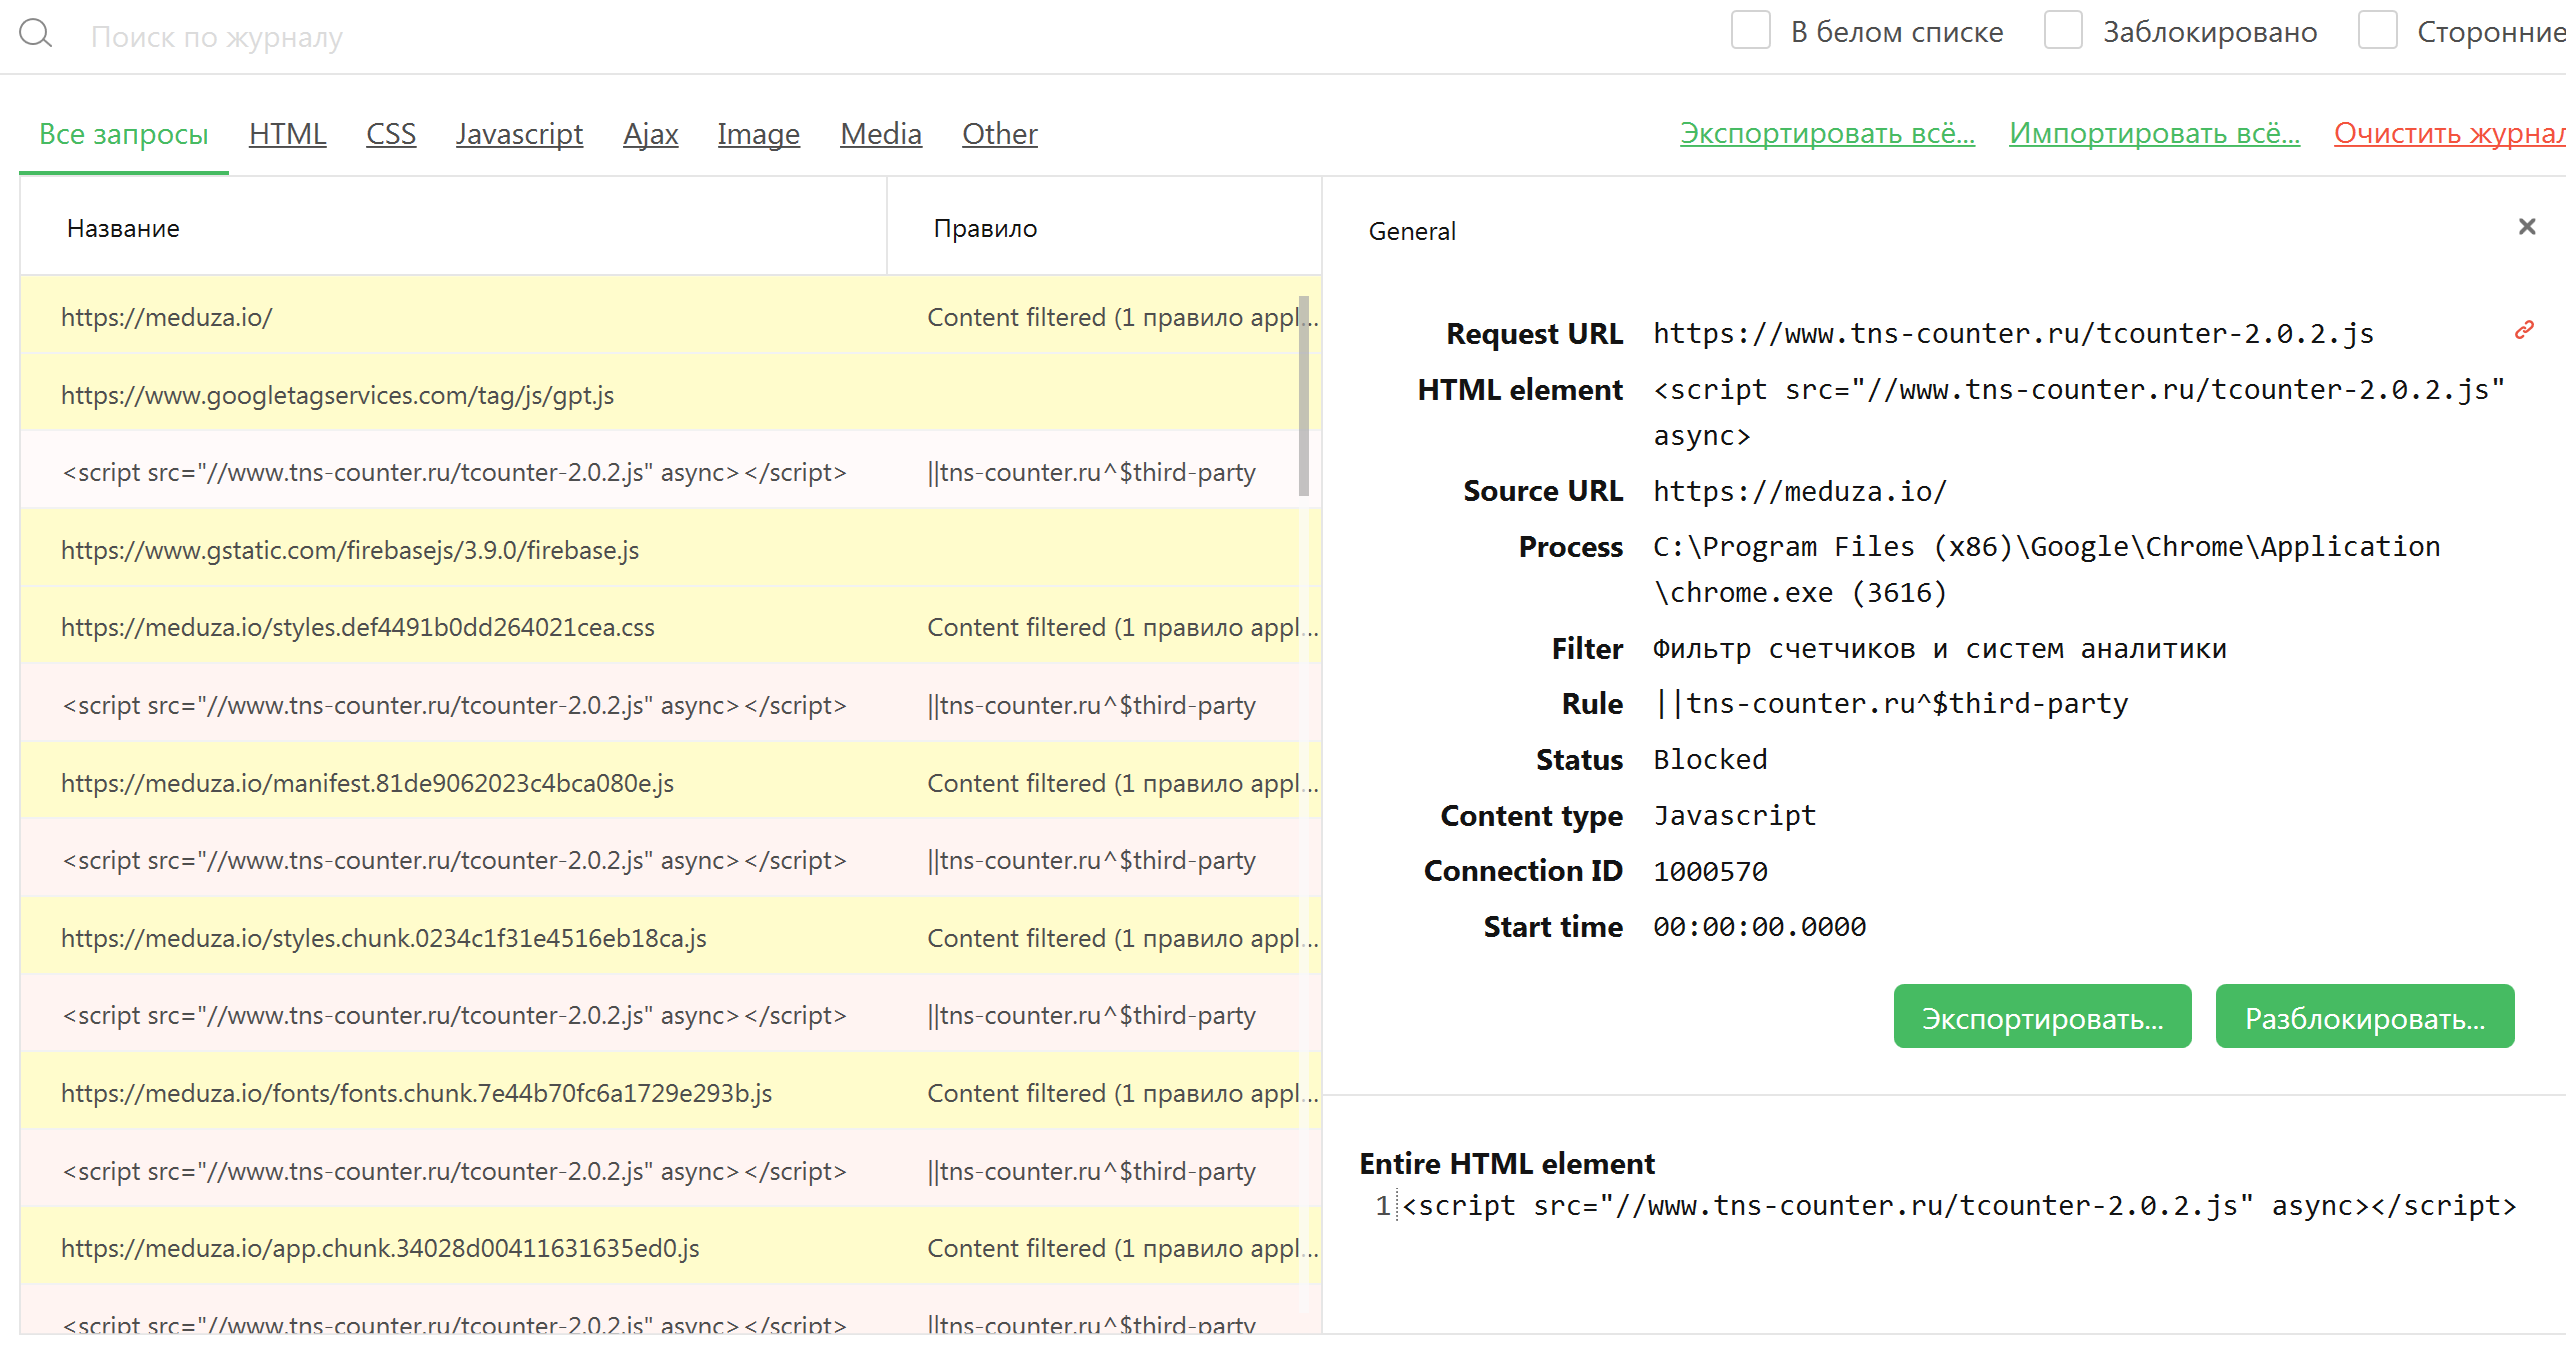Enable the В белом списке checkbox
This screenshot has height=1356, width=2566.
pos(1750,31)
